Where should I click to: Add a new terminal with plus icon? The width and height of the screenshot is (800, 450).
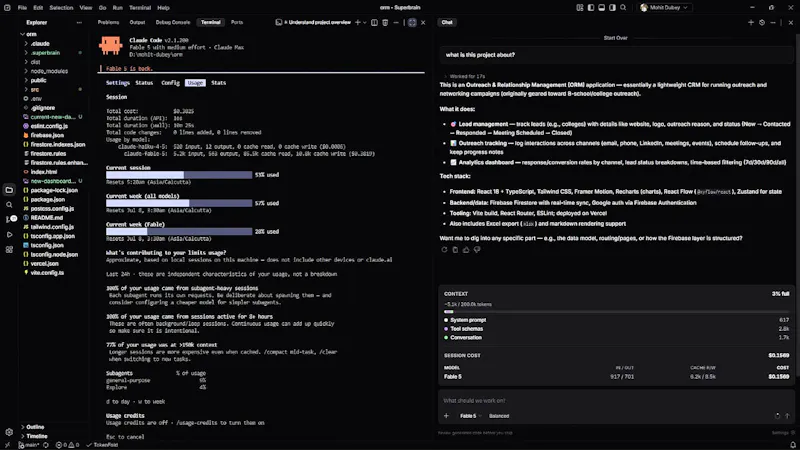pyautogui.click(x=358, y=22)
